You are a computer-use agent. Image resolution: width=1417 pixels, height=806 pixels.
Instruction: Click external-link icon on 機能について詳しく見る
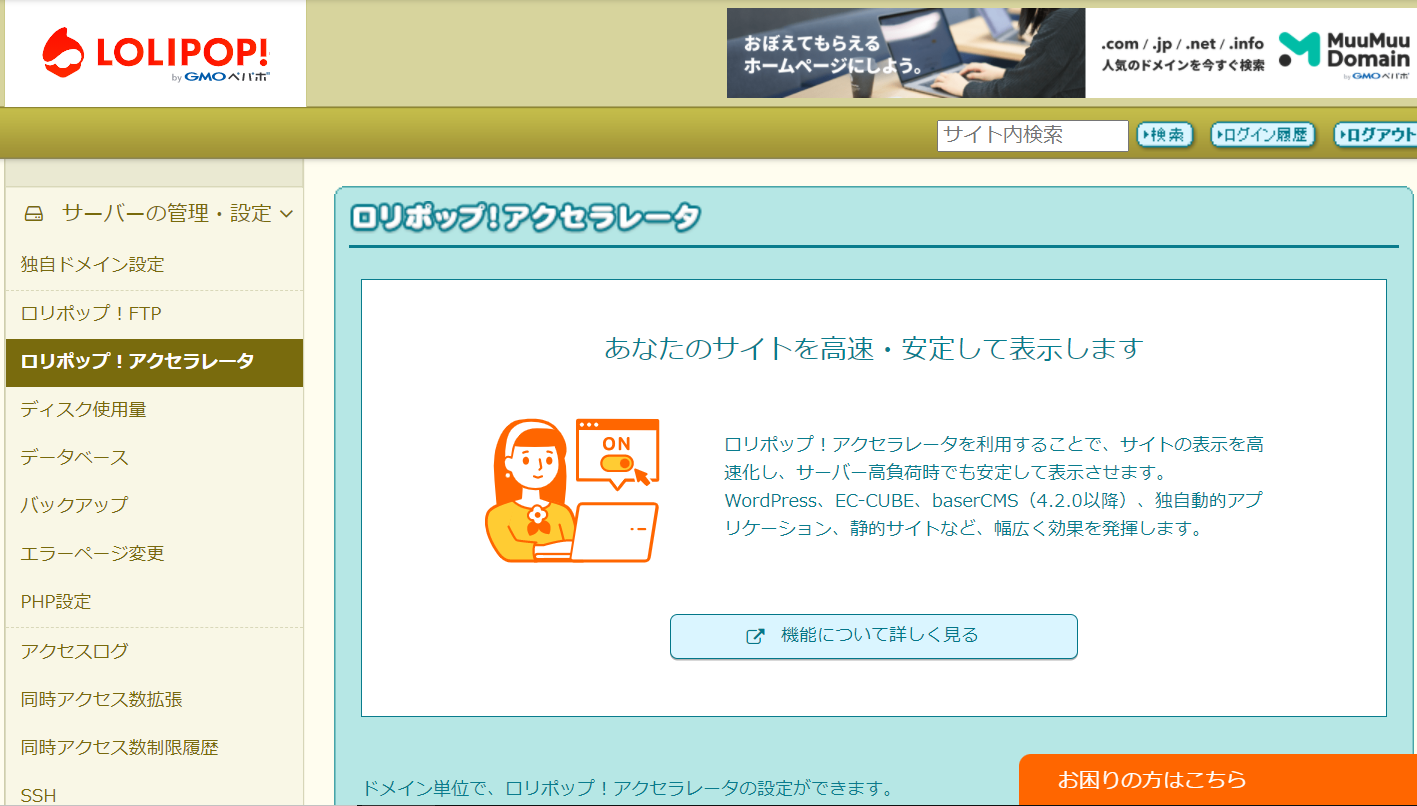pyautogui.click(x=756, y=636)
